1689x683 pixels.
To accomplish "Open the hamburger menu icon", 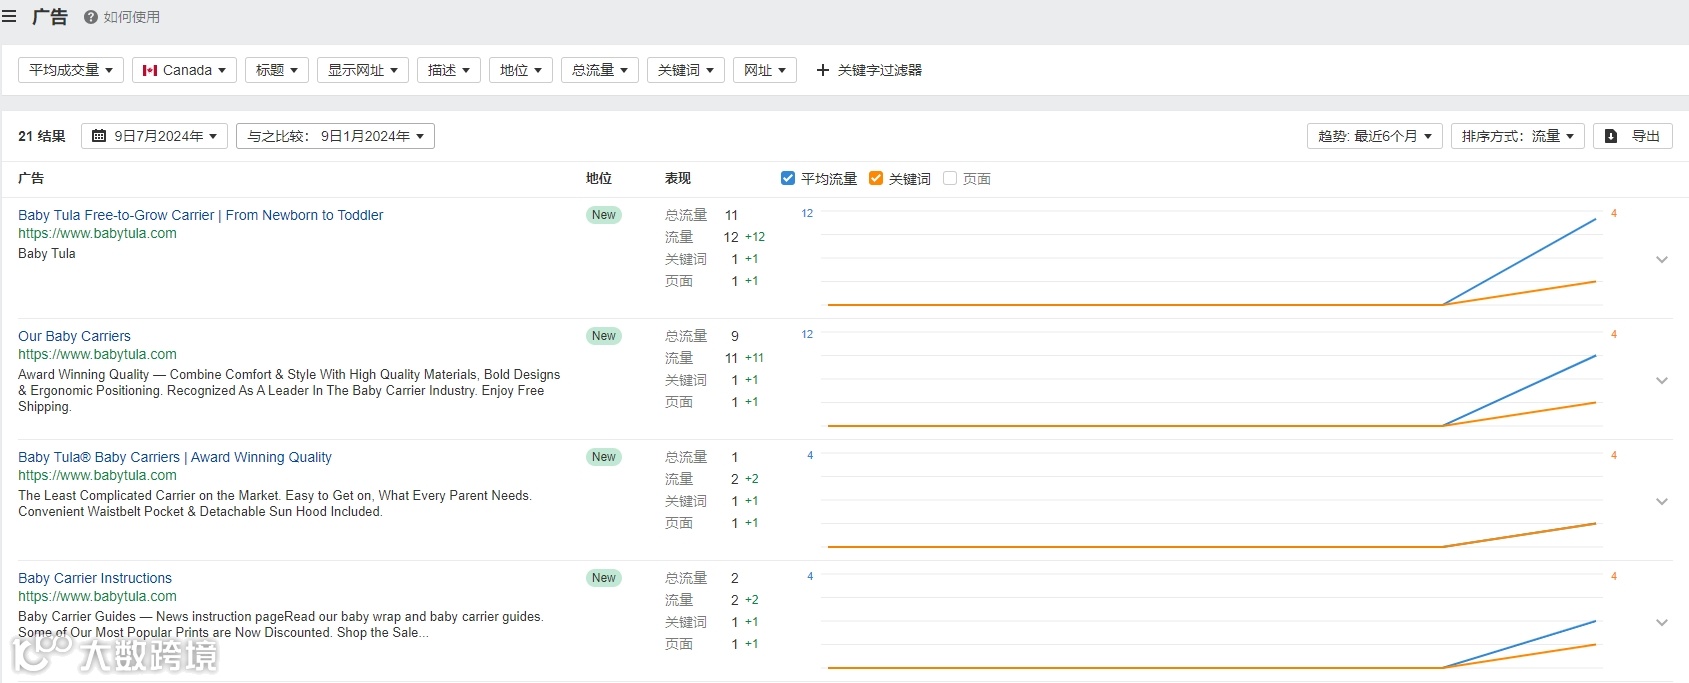I will coord(9,17).
